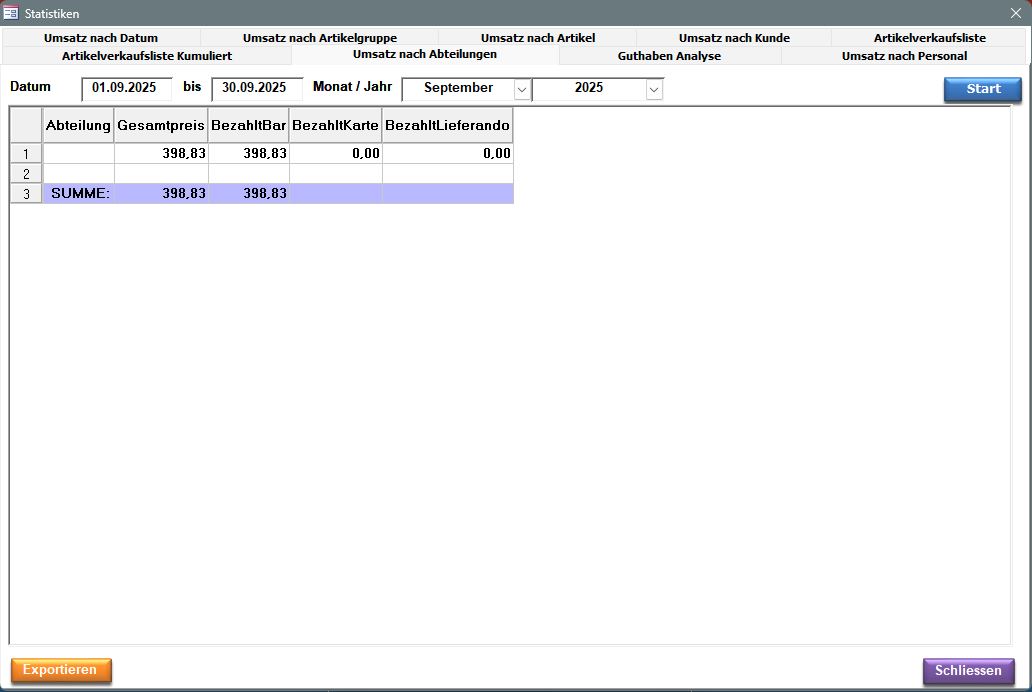Select the Umsatz nach Kunde tab
This screenshot has height=692, width=1032.
point(734,38)
